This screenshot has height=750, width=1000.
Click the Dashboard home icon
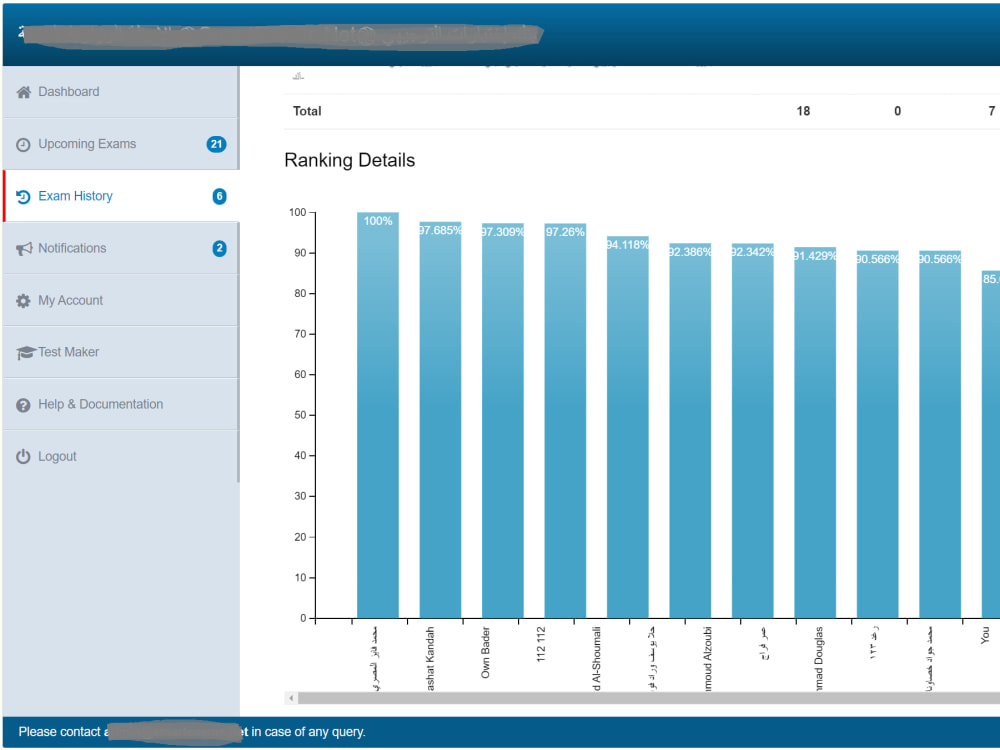click(x=24, y=92)
